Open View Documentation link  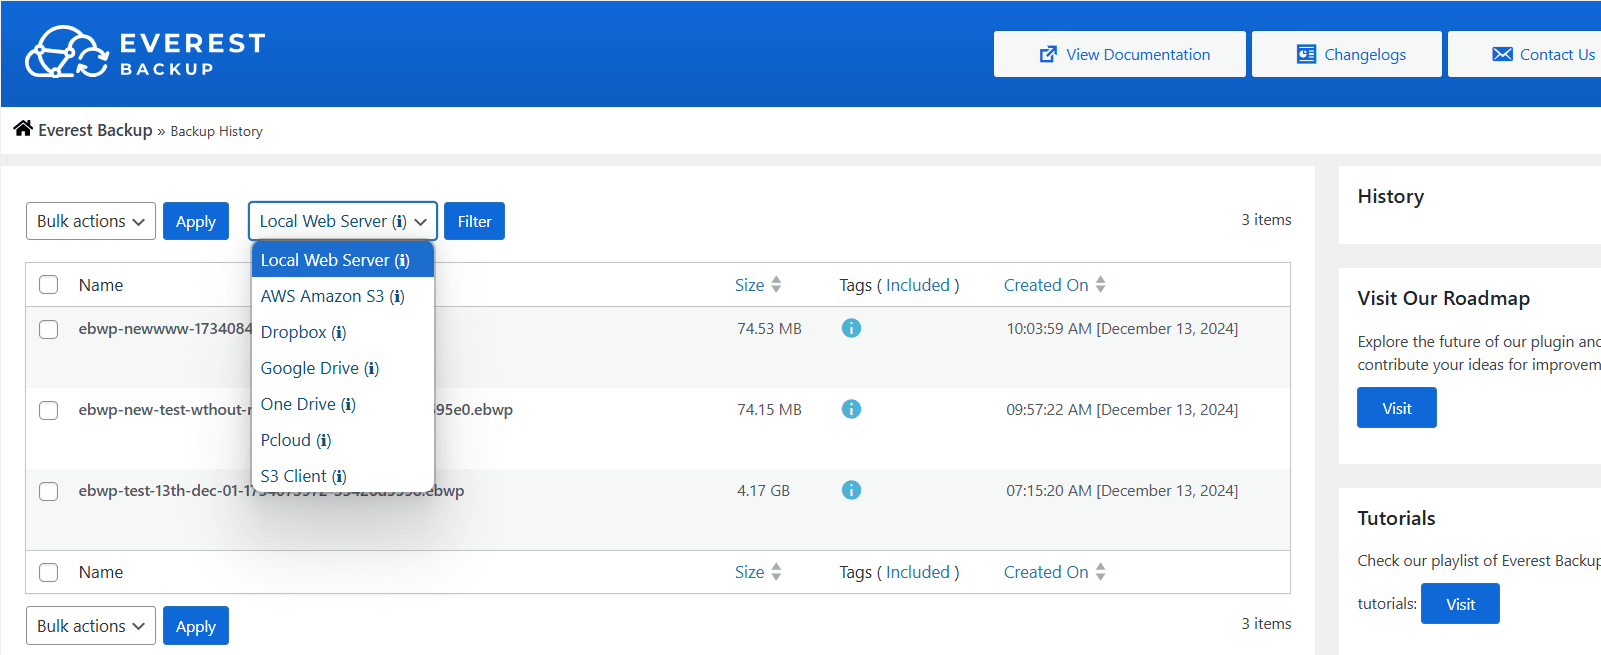(x=1119, y=54)
